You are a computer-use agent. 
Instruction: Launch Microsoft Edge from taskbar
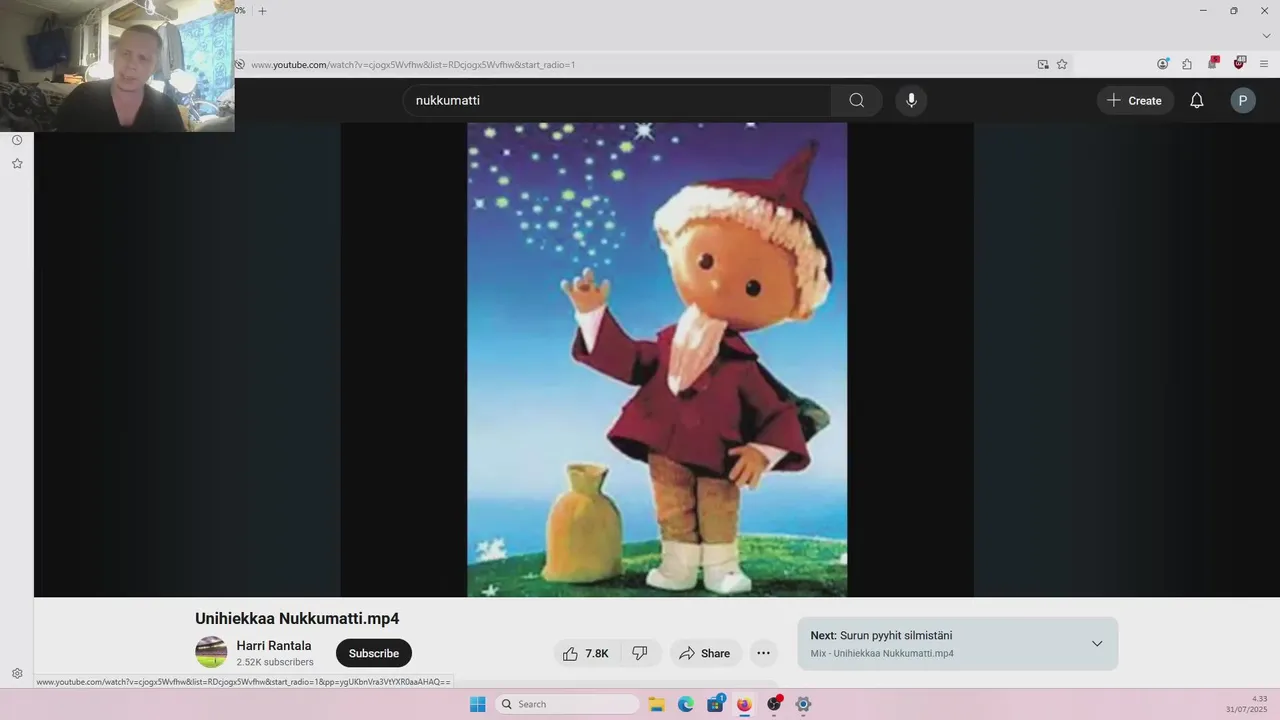[x=686, y=704]
